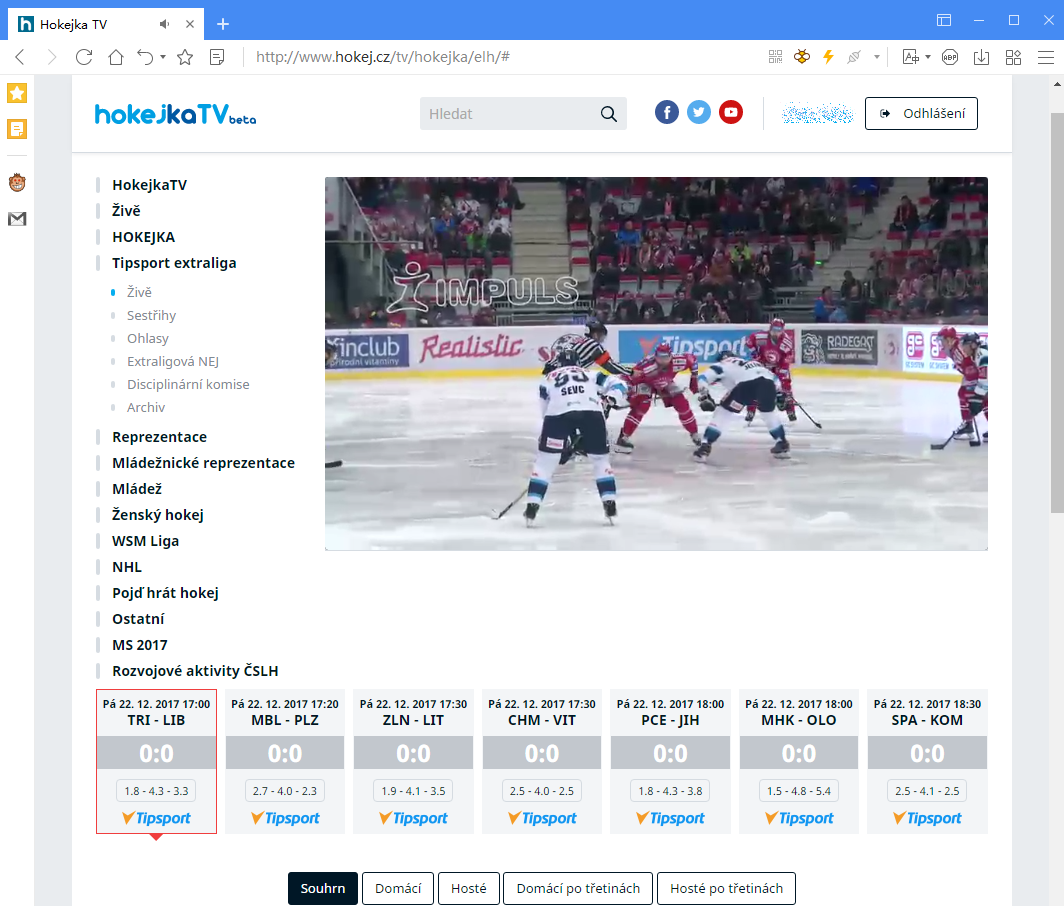Image resolution: width=1064 pixels, height=906 pixels.
Task: Go to the browser home page
Action: (116, 57)
